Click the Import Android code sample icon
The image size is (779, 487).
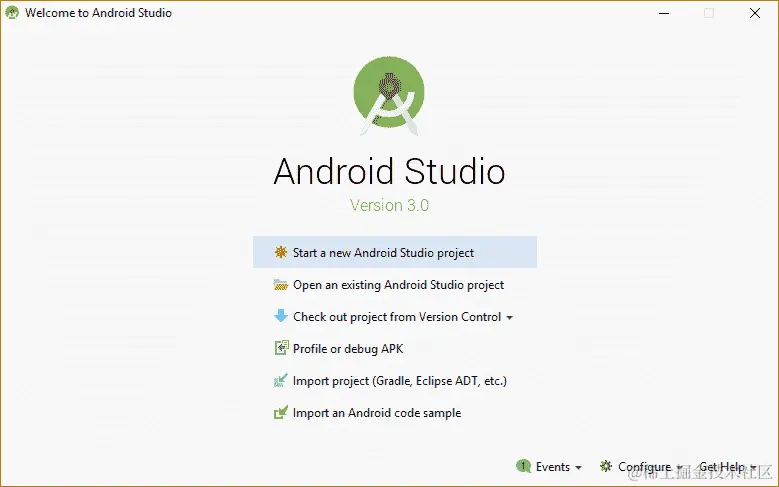281,412
